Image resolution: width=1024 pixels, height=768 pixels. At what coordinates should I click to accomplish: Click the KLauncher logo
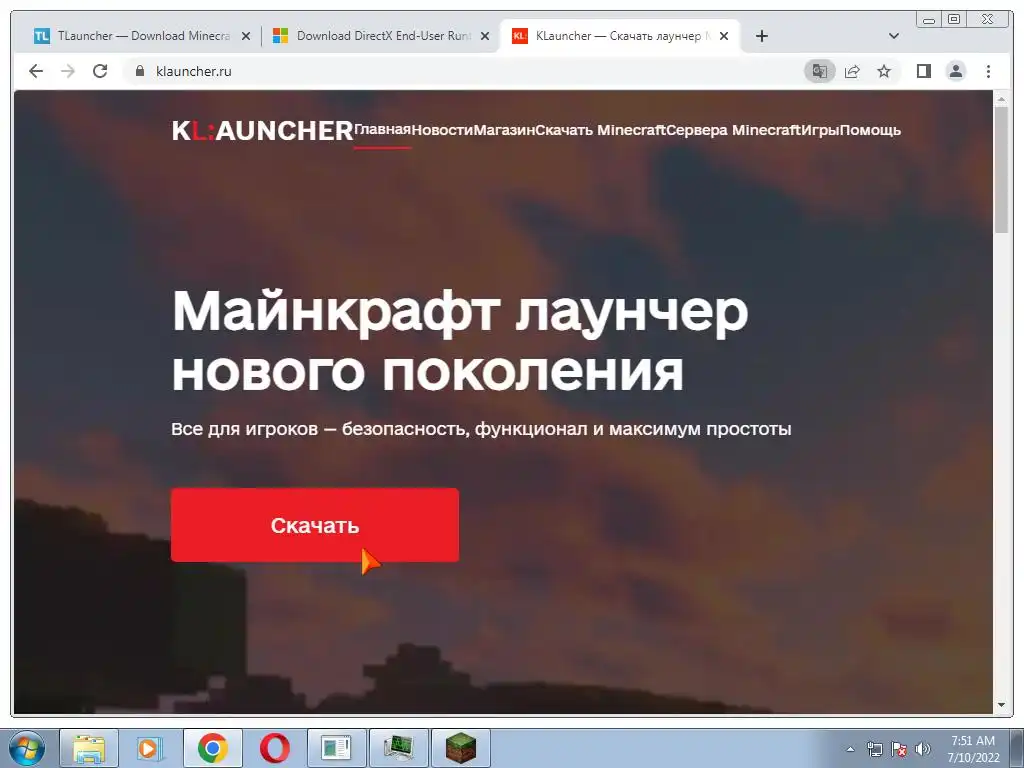point(263,131)
